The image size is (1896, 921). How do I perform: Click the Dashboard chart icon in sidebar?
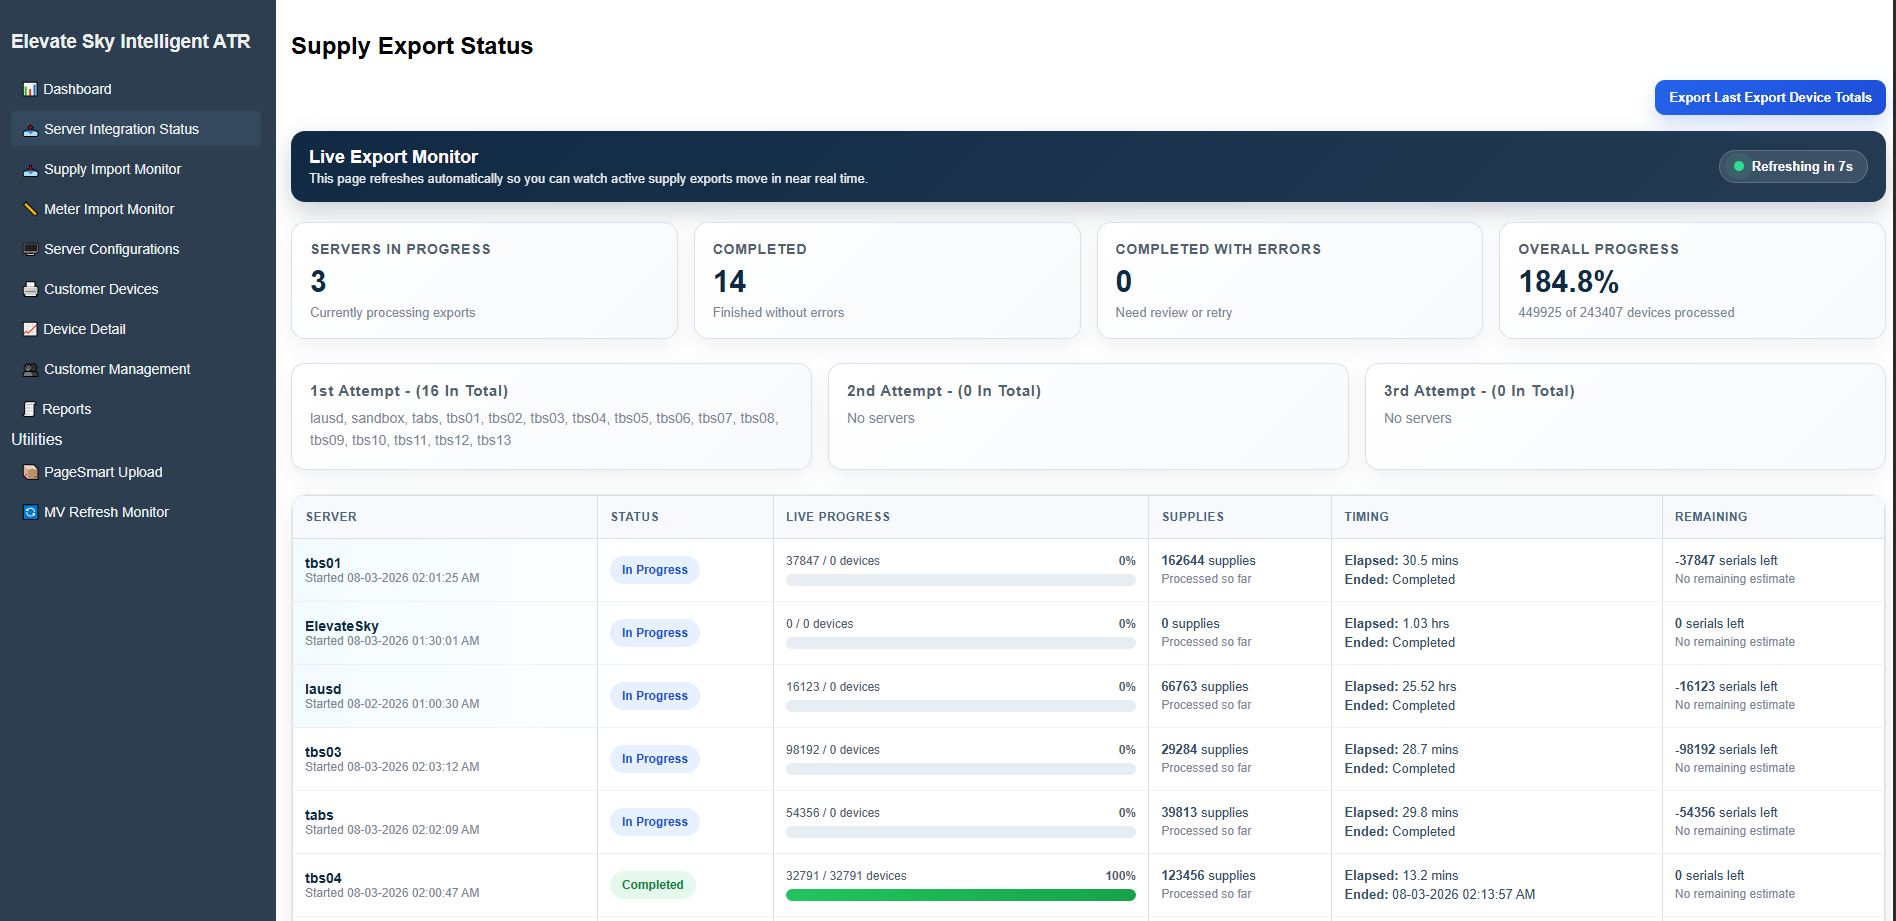click(x=30, y=89)
